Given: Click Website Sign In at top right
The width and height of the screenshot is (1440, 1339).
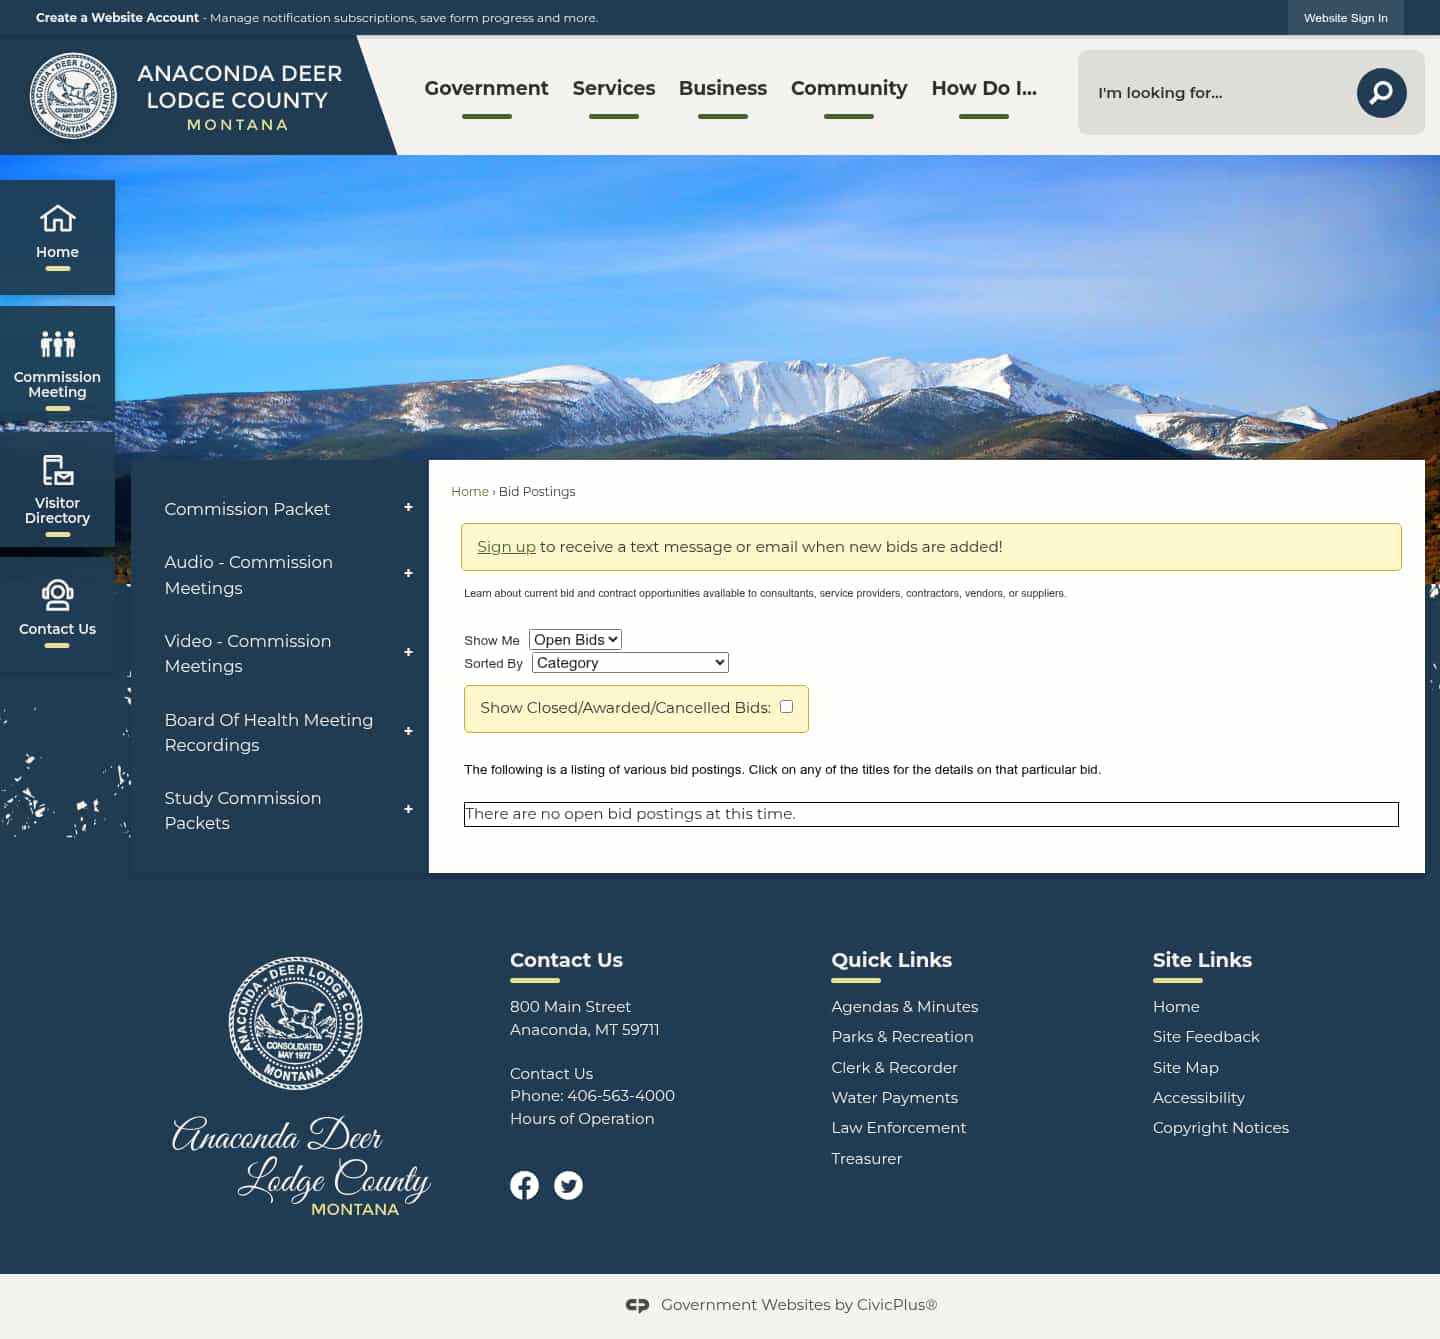Looking at the screenshot, I should tap(1346, 18).
